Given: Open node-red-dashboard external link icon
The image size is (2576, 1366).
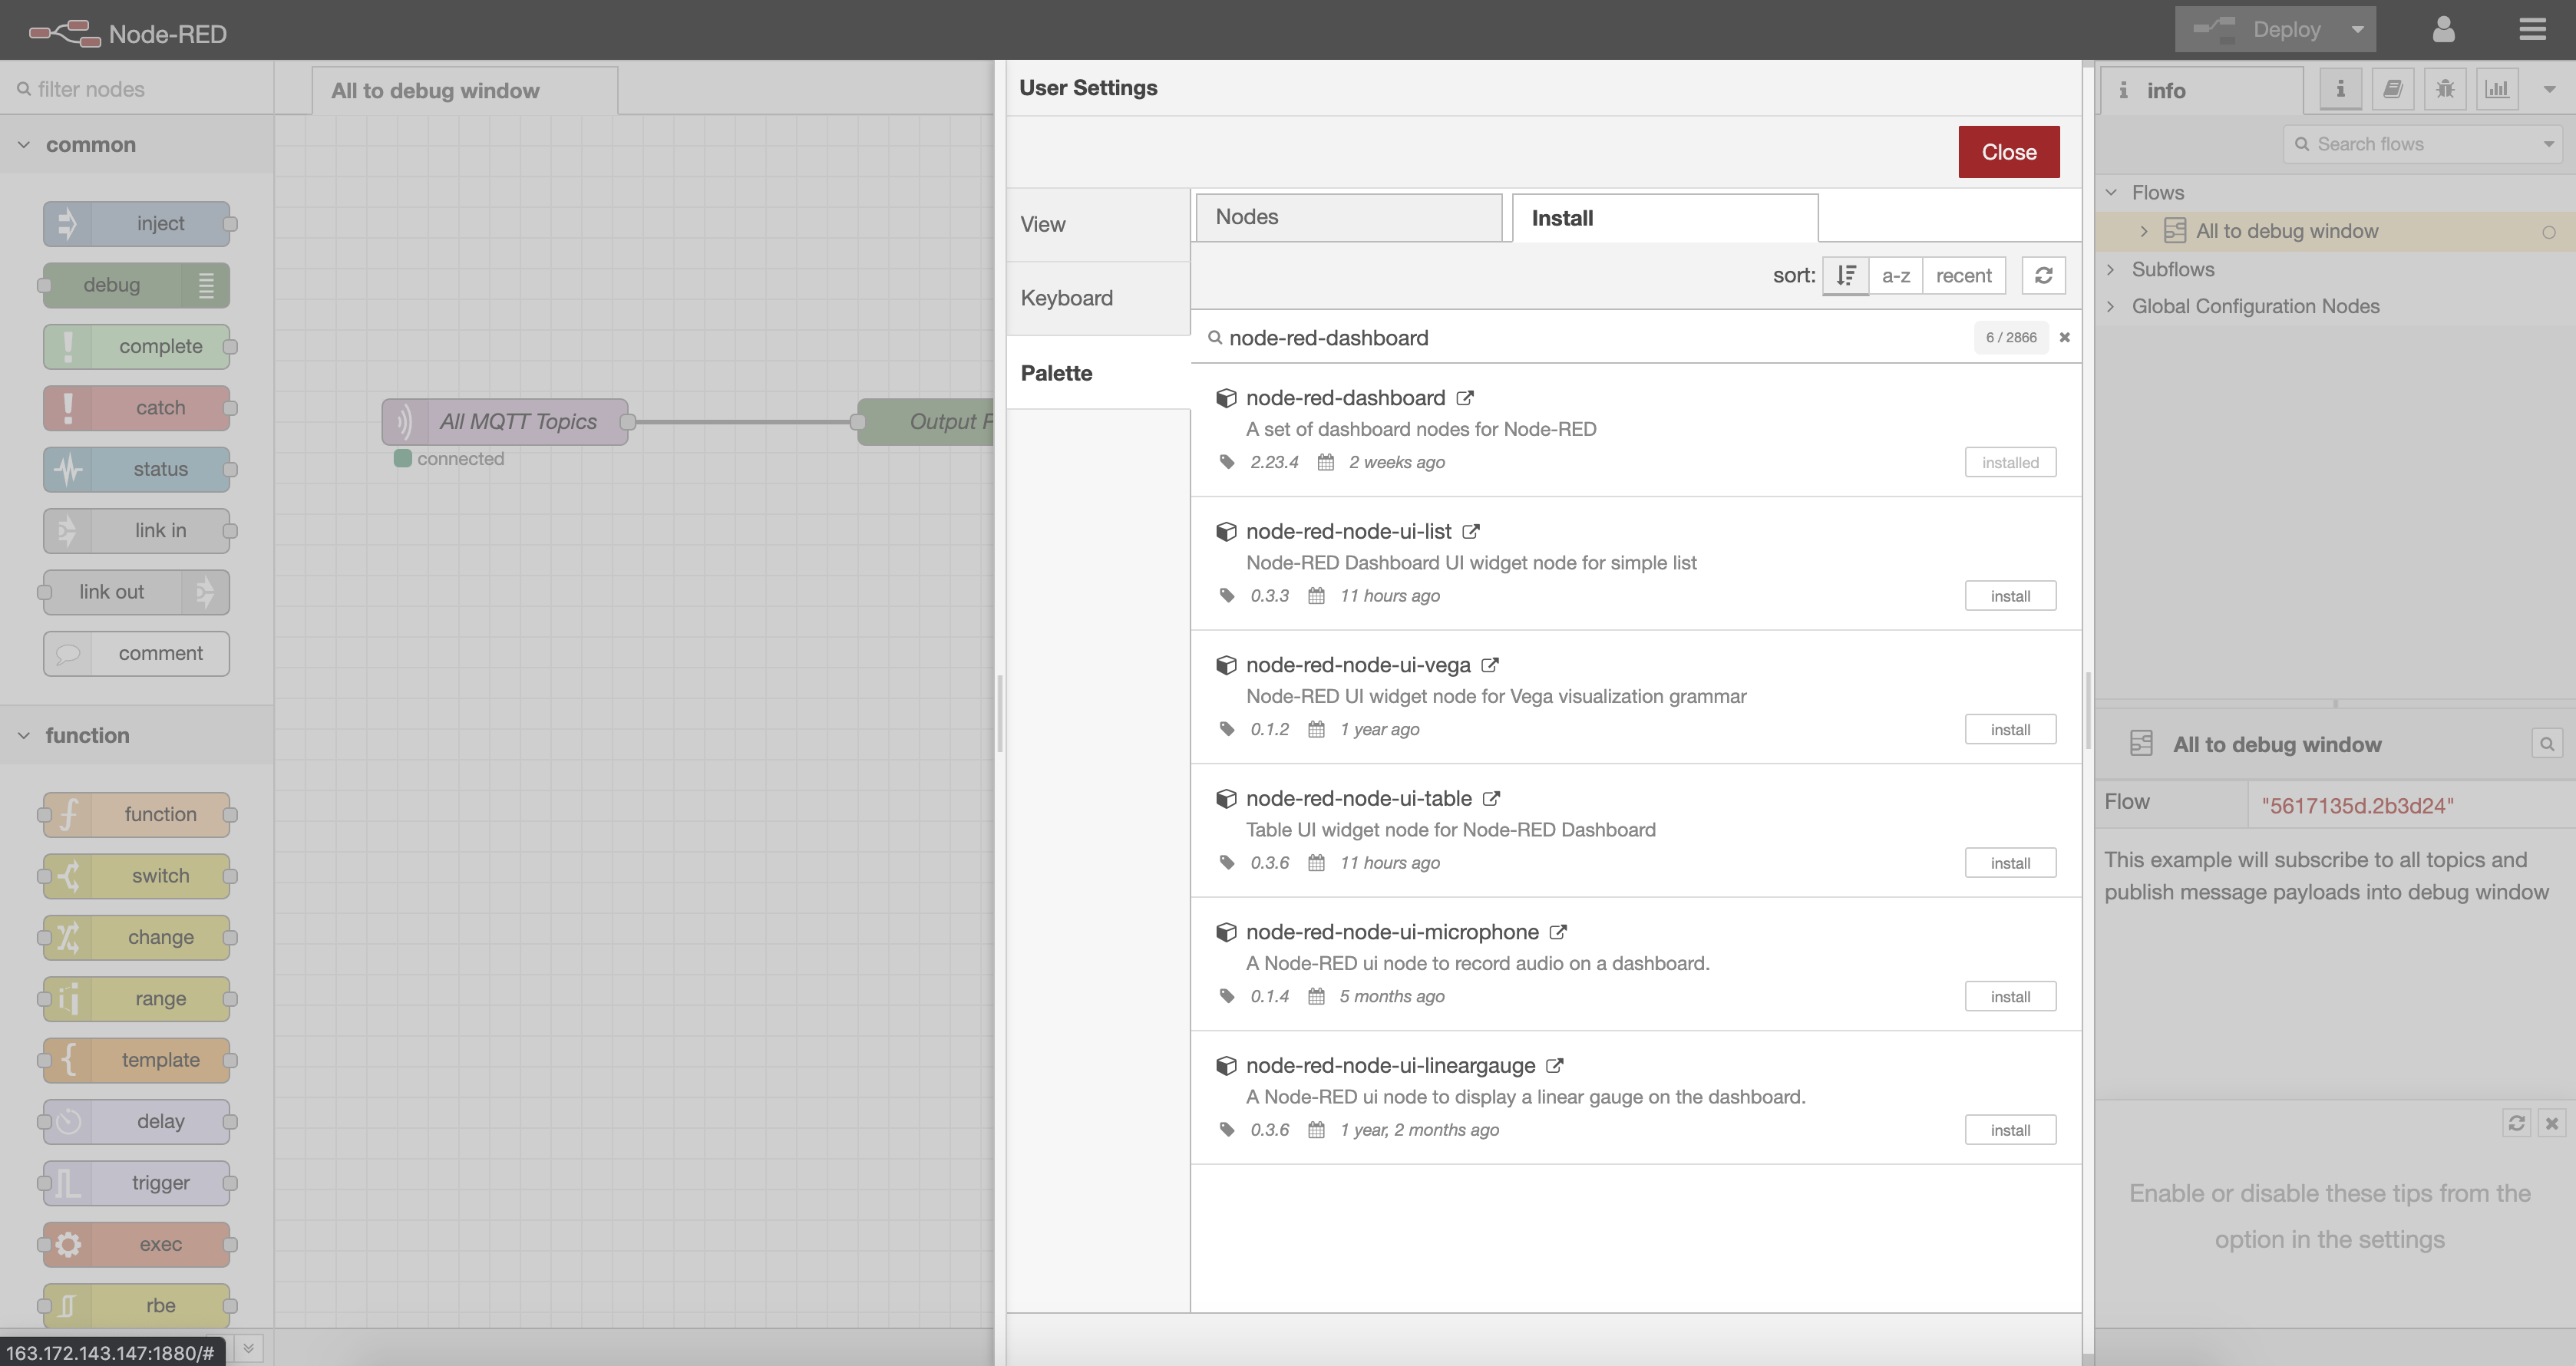Looking at the screenshot, I should (1465, 398).
